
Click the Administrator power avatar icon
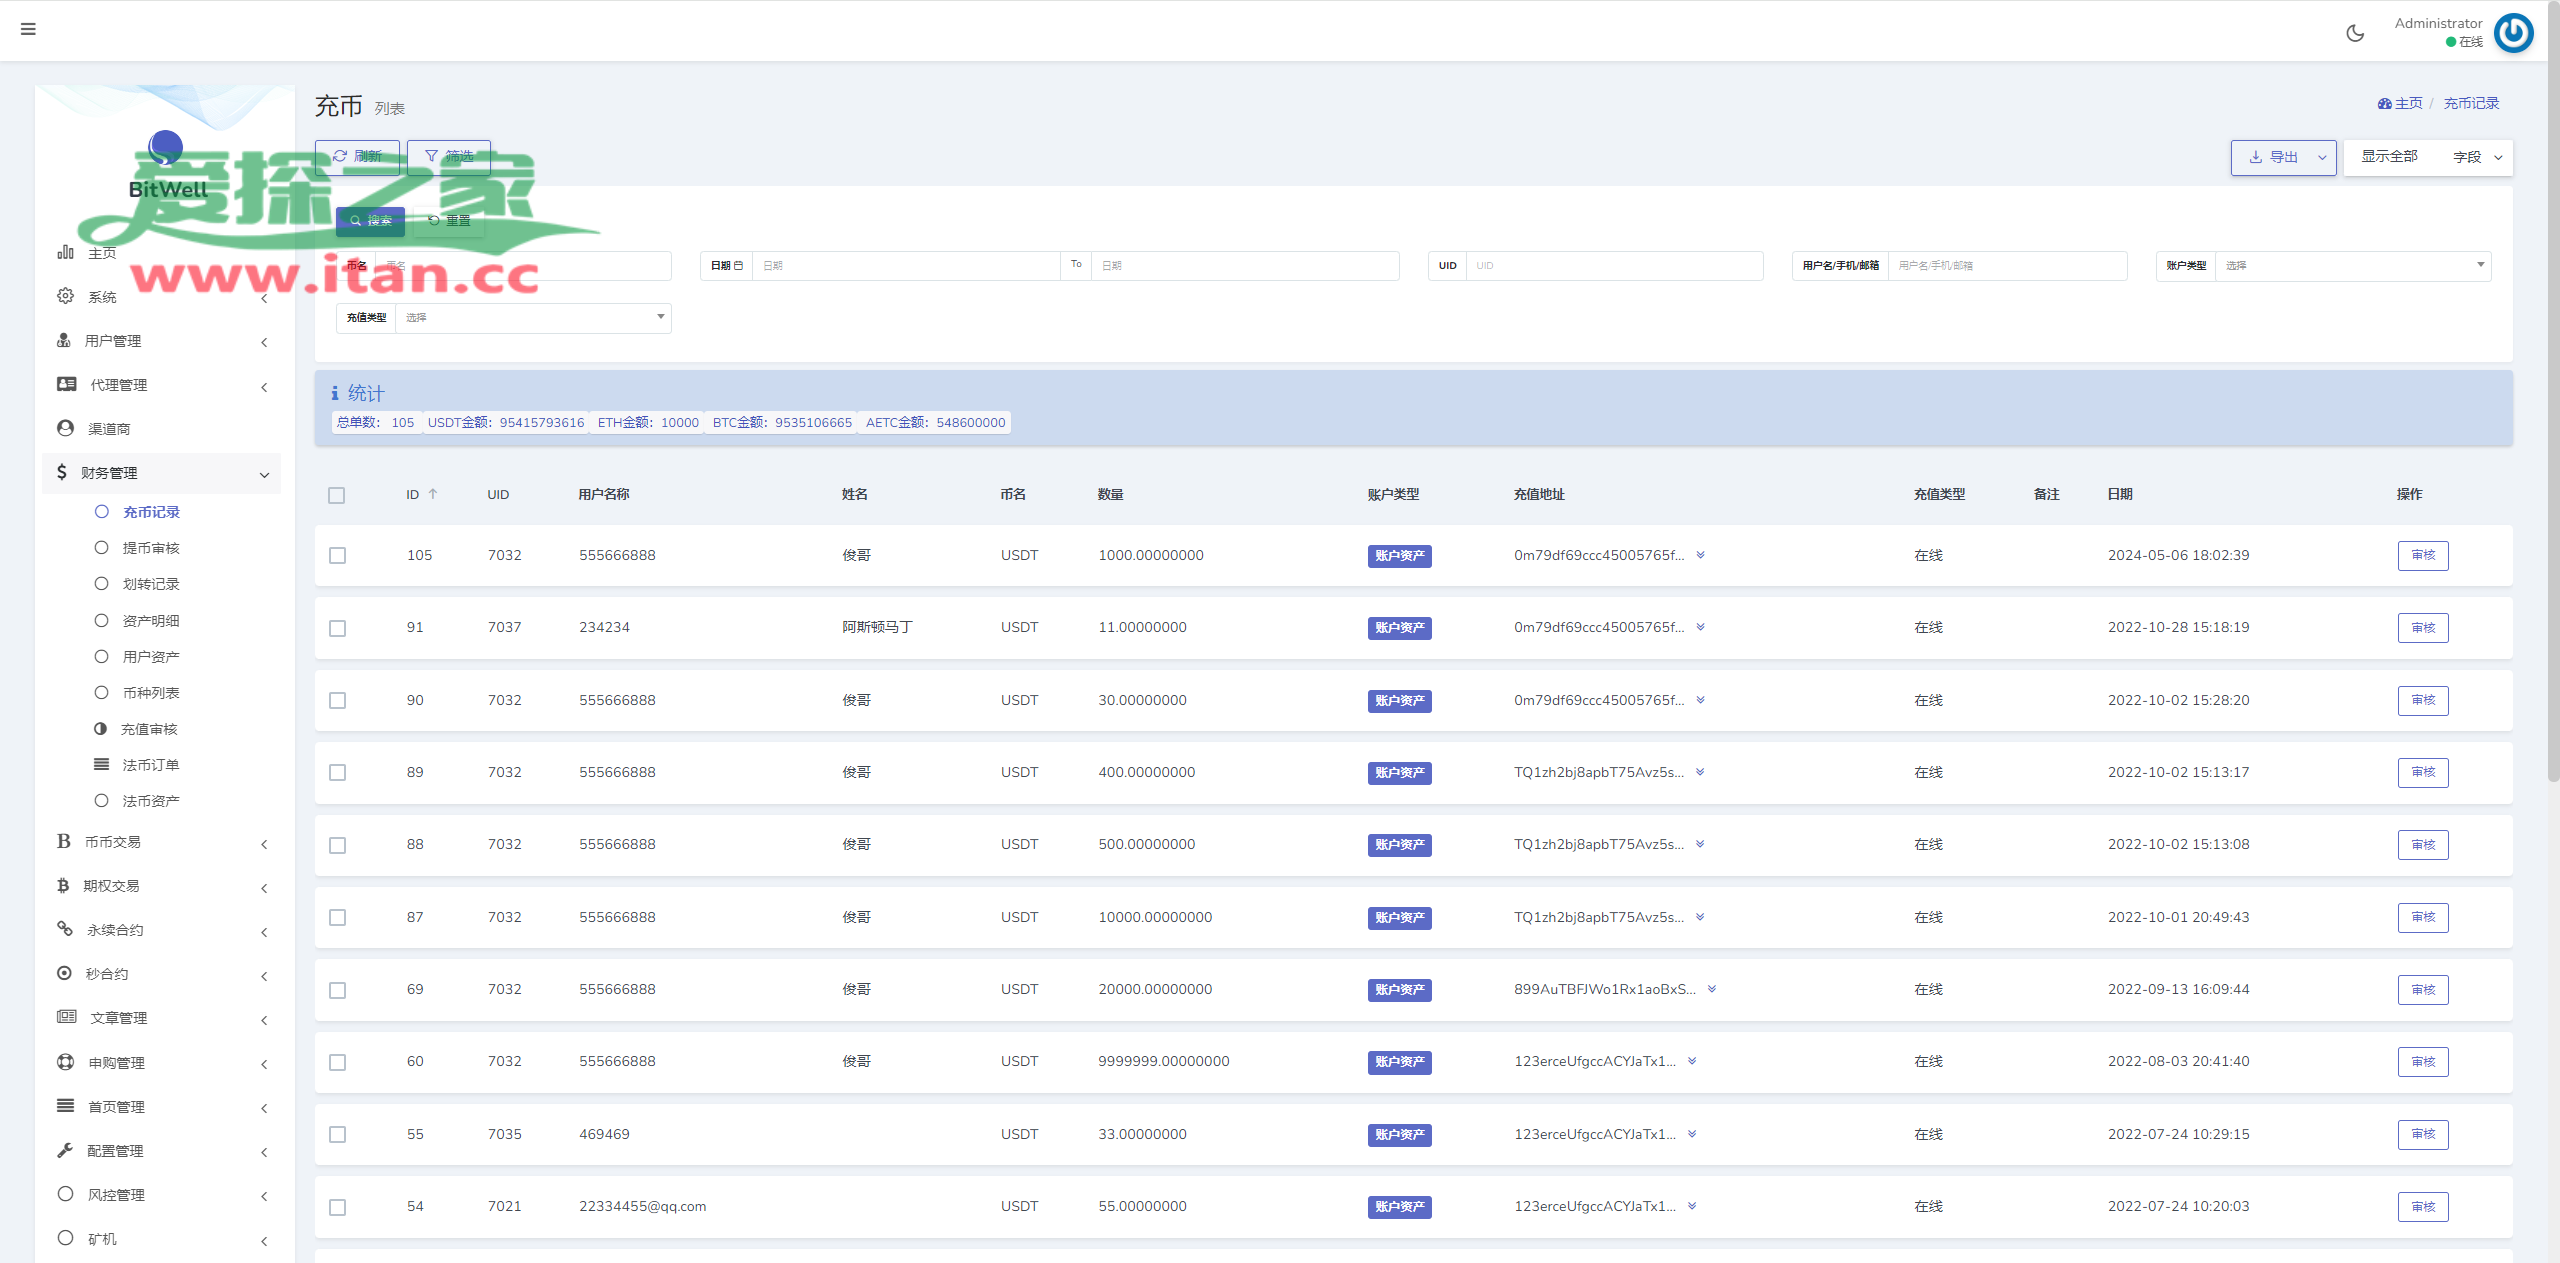pos(2513,32)
